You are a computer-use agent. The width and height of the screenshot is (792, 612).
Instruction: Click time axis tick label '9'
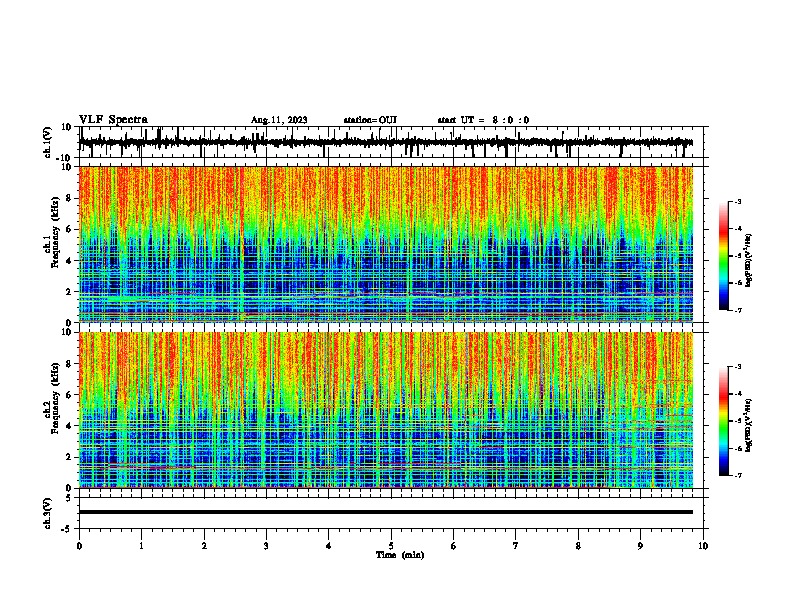[x=640, y=546]
